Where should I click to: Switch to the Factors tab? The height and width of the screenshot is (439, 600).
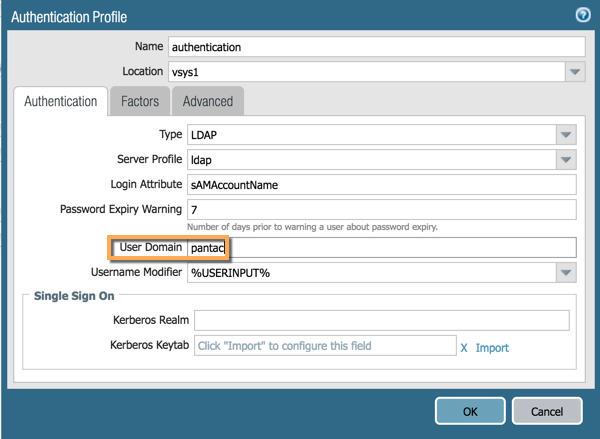coord(140,101)
